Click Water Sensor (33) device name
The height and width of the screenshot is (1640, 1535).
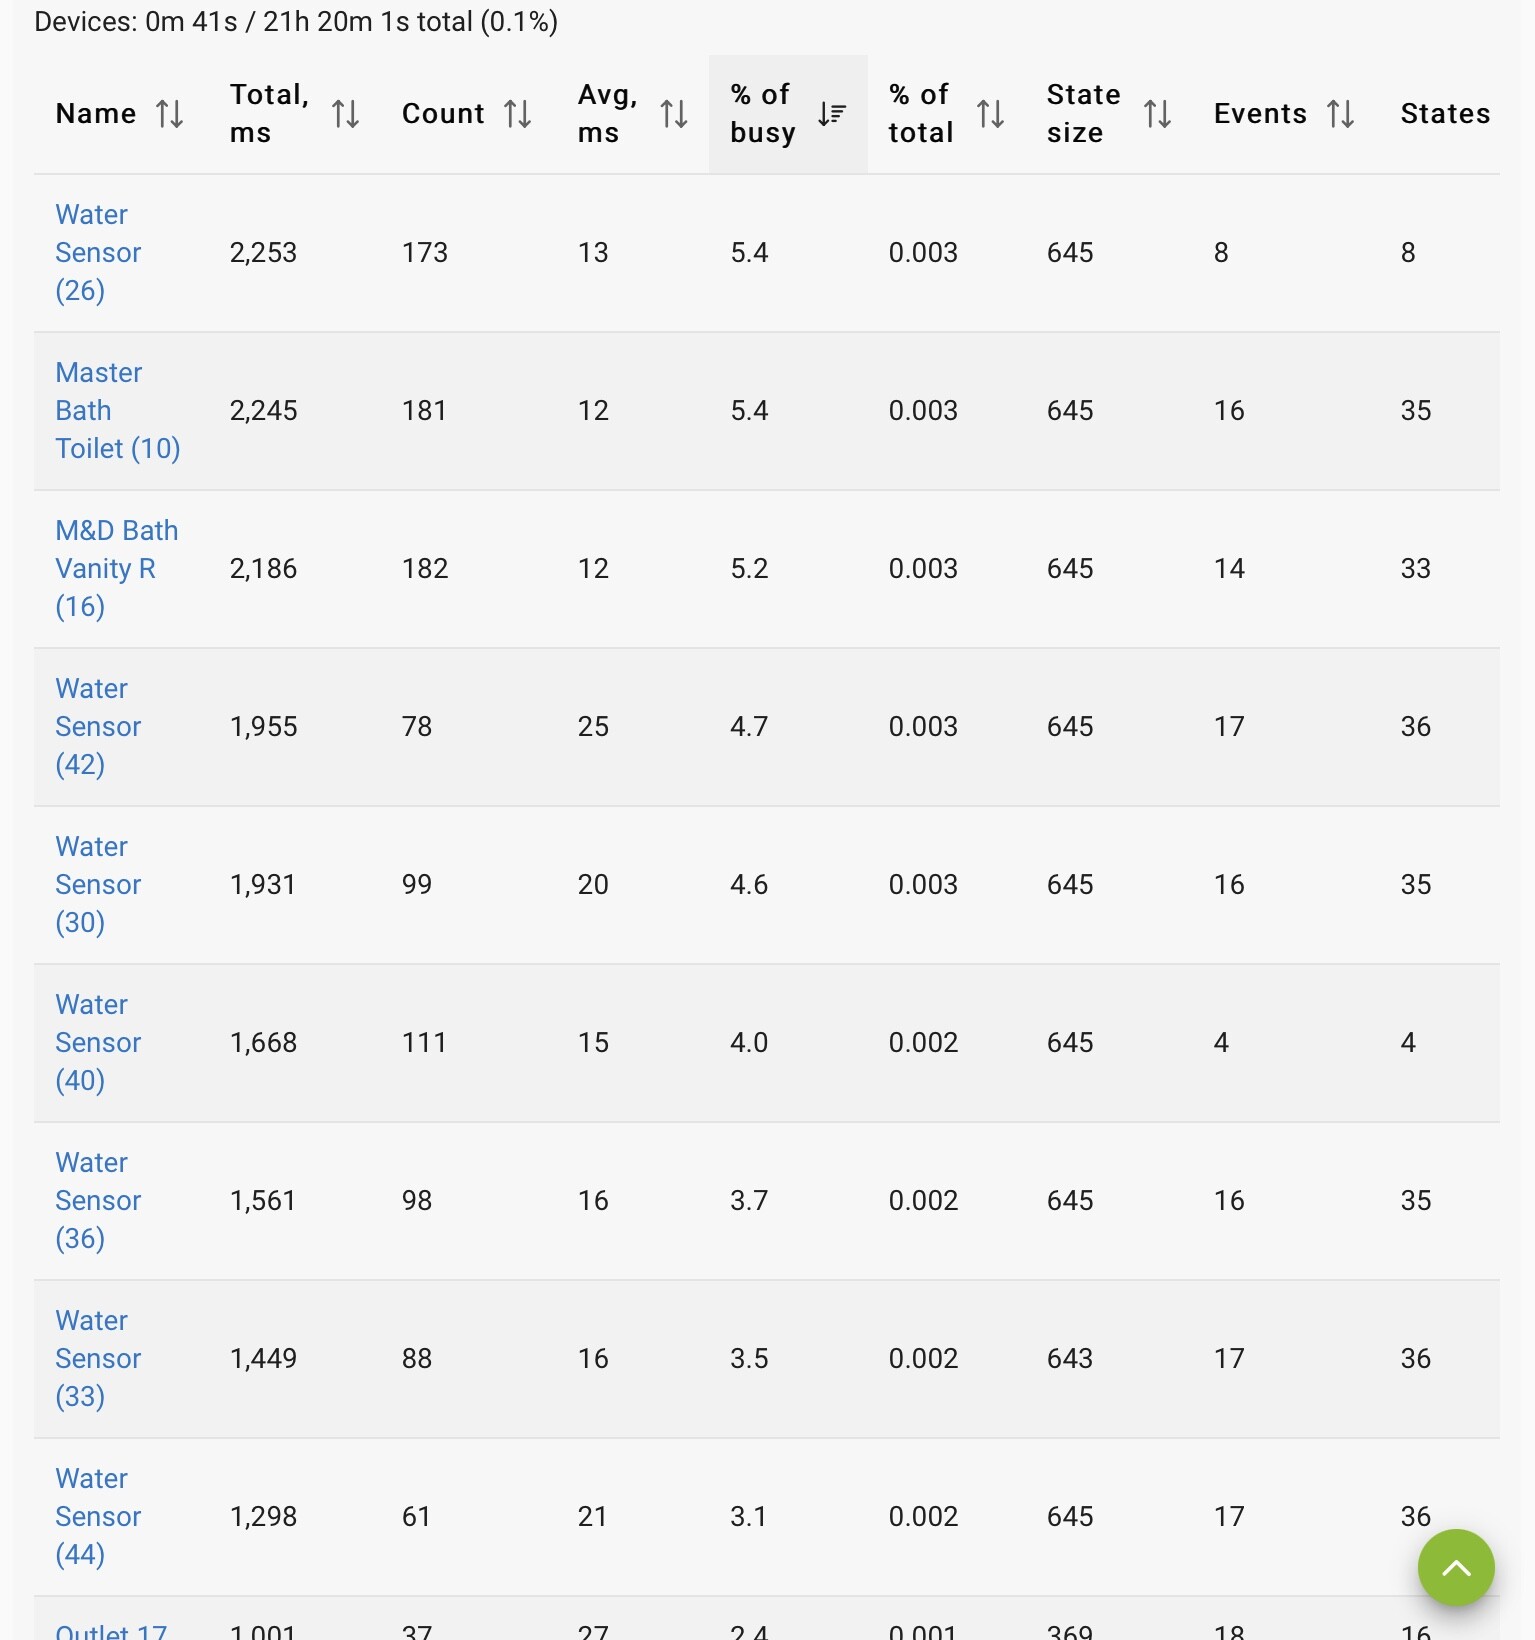point(98,1358)
